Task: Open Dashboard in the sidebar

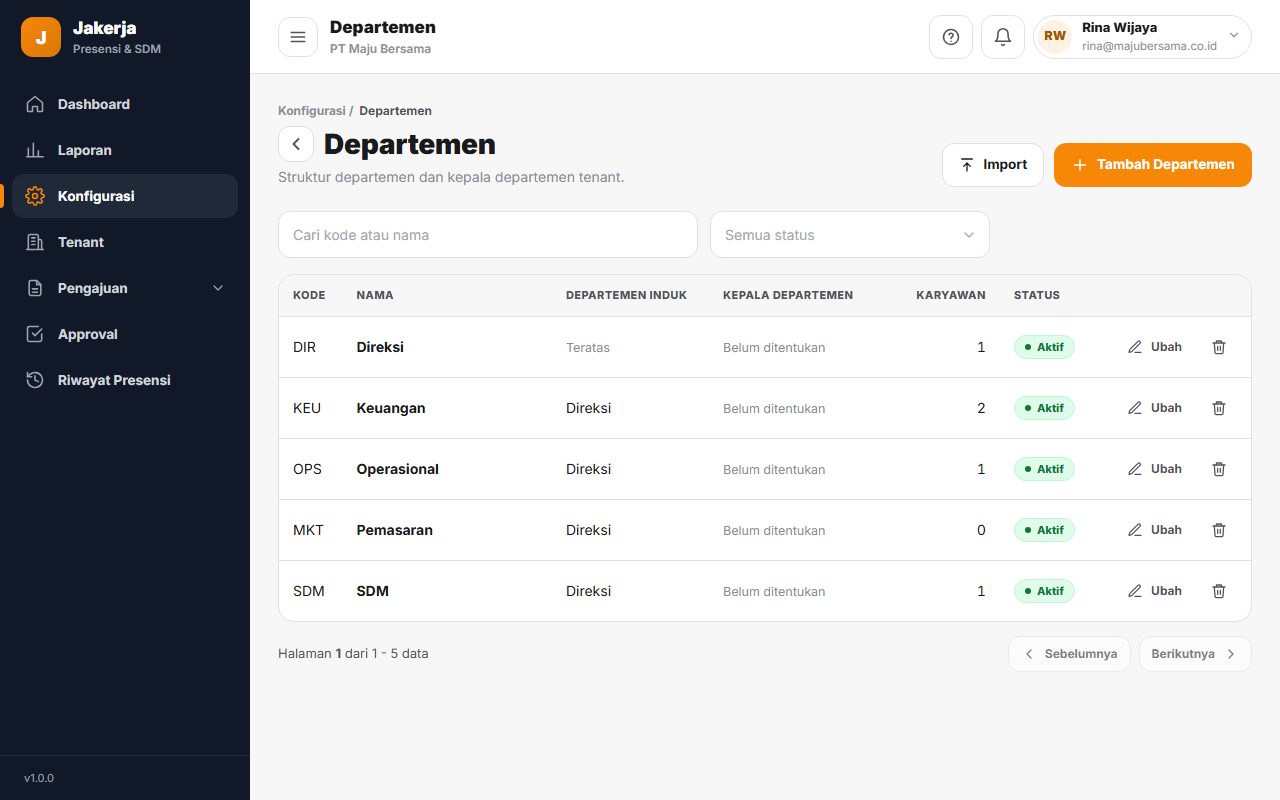Action: tap(125, 104)
